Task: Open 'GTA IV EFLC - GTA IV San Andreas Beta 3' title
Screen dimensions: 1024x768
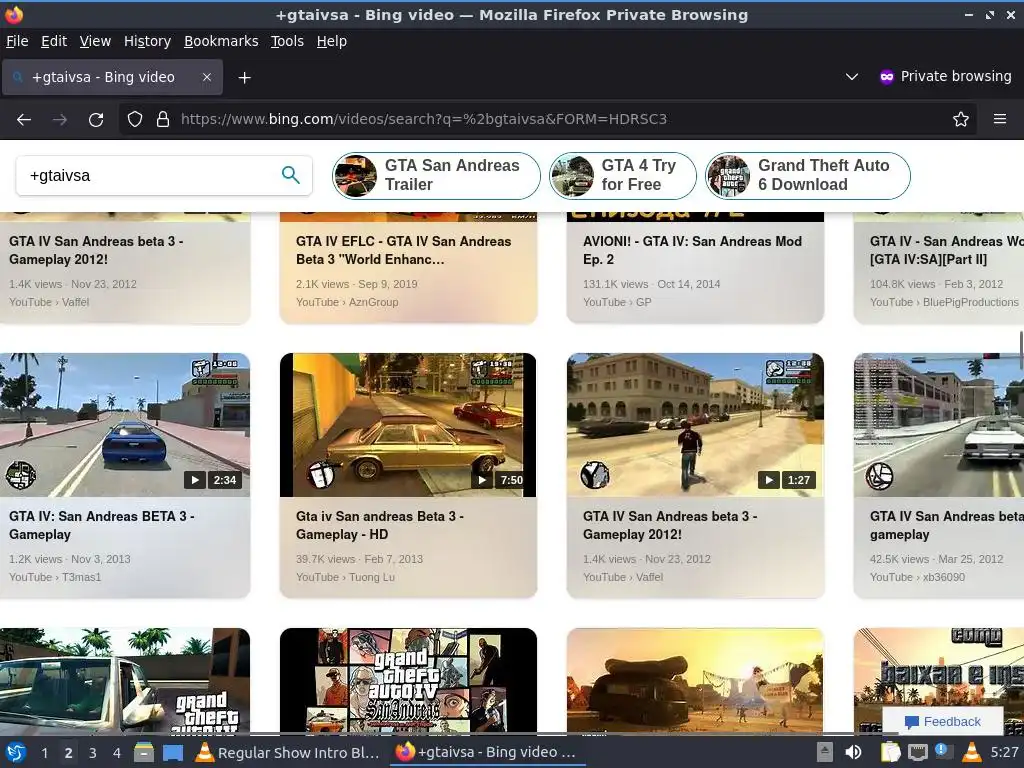Action: [x=404, y=250]
